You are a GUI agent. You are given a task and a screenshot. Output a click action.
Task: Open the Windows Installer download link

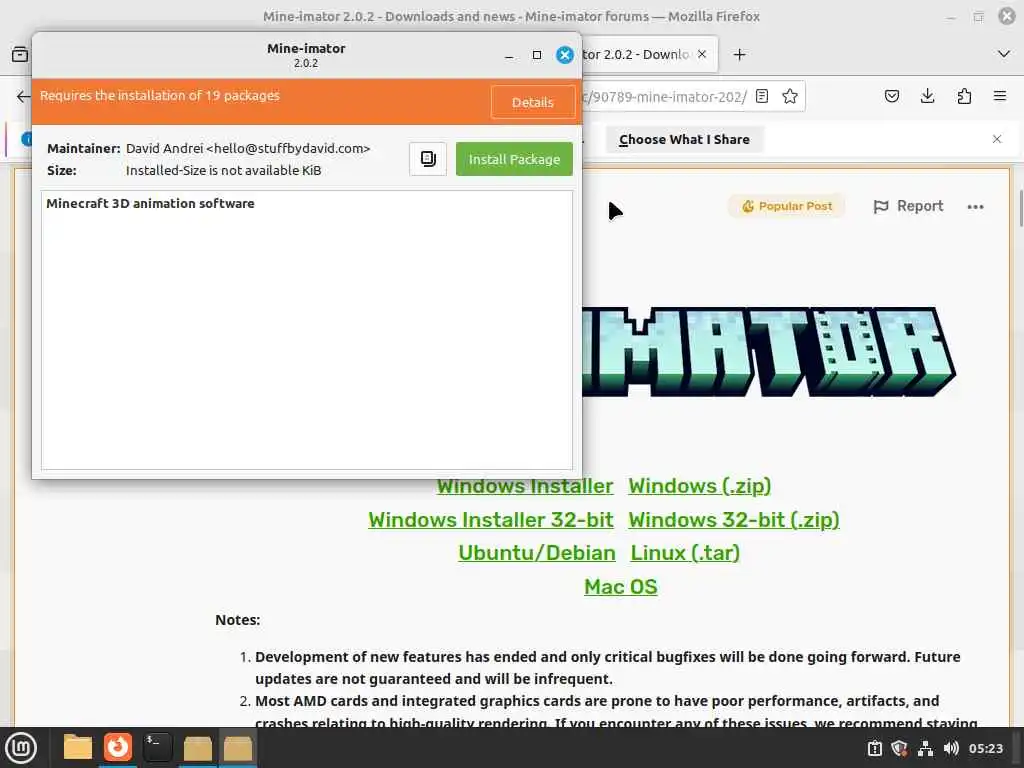tap(525, 486)
